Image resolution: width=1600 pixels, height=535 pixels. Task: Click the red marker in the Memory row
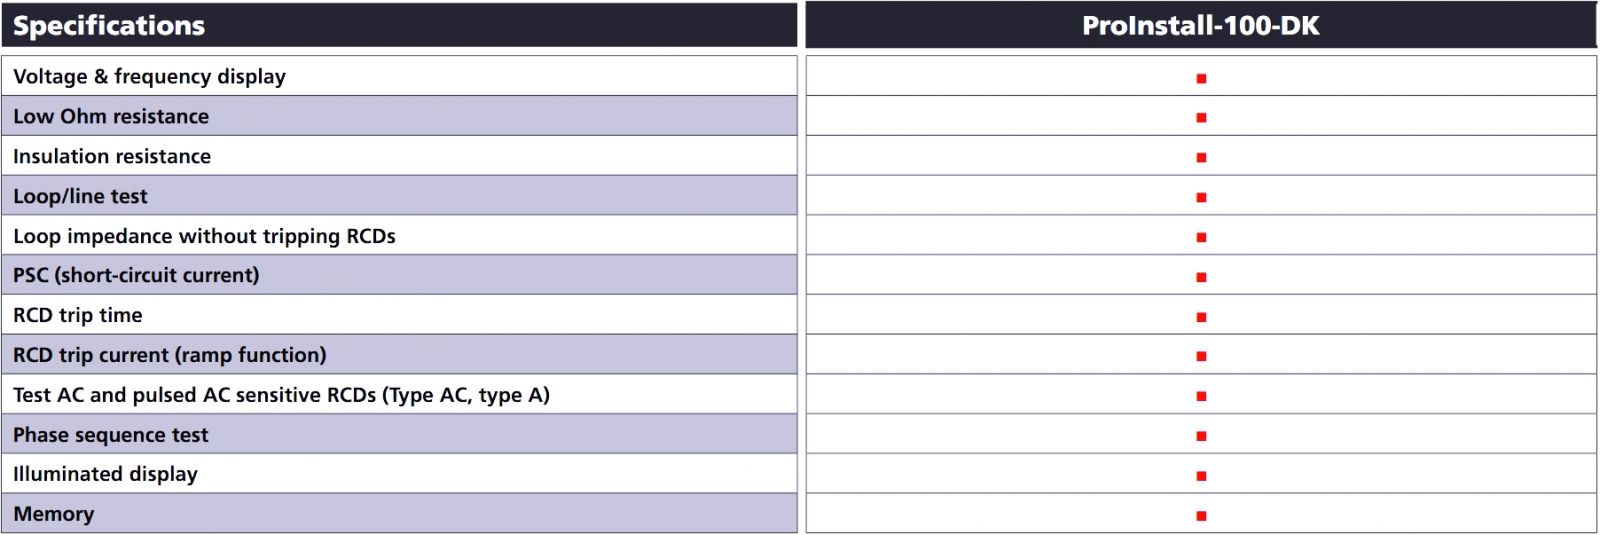point(1201,516)
